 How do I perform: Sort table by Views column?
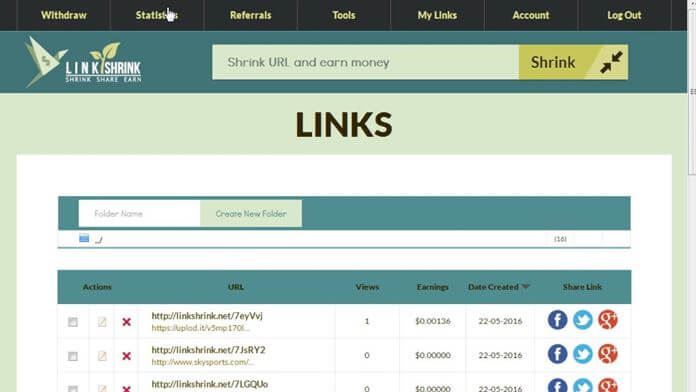tap(367, 287)
